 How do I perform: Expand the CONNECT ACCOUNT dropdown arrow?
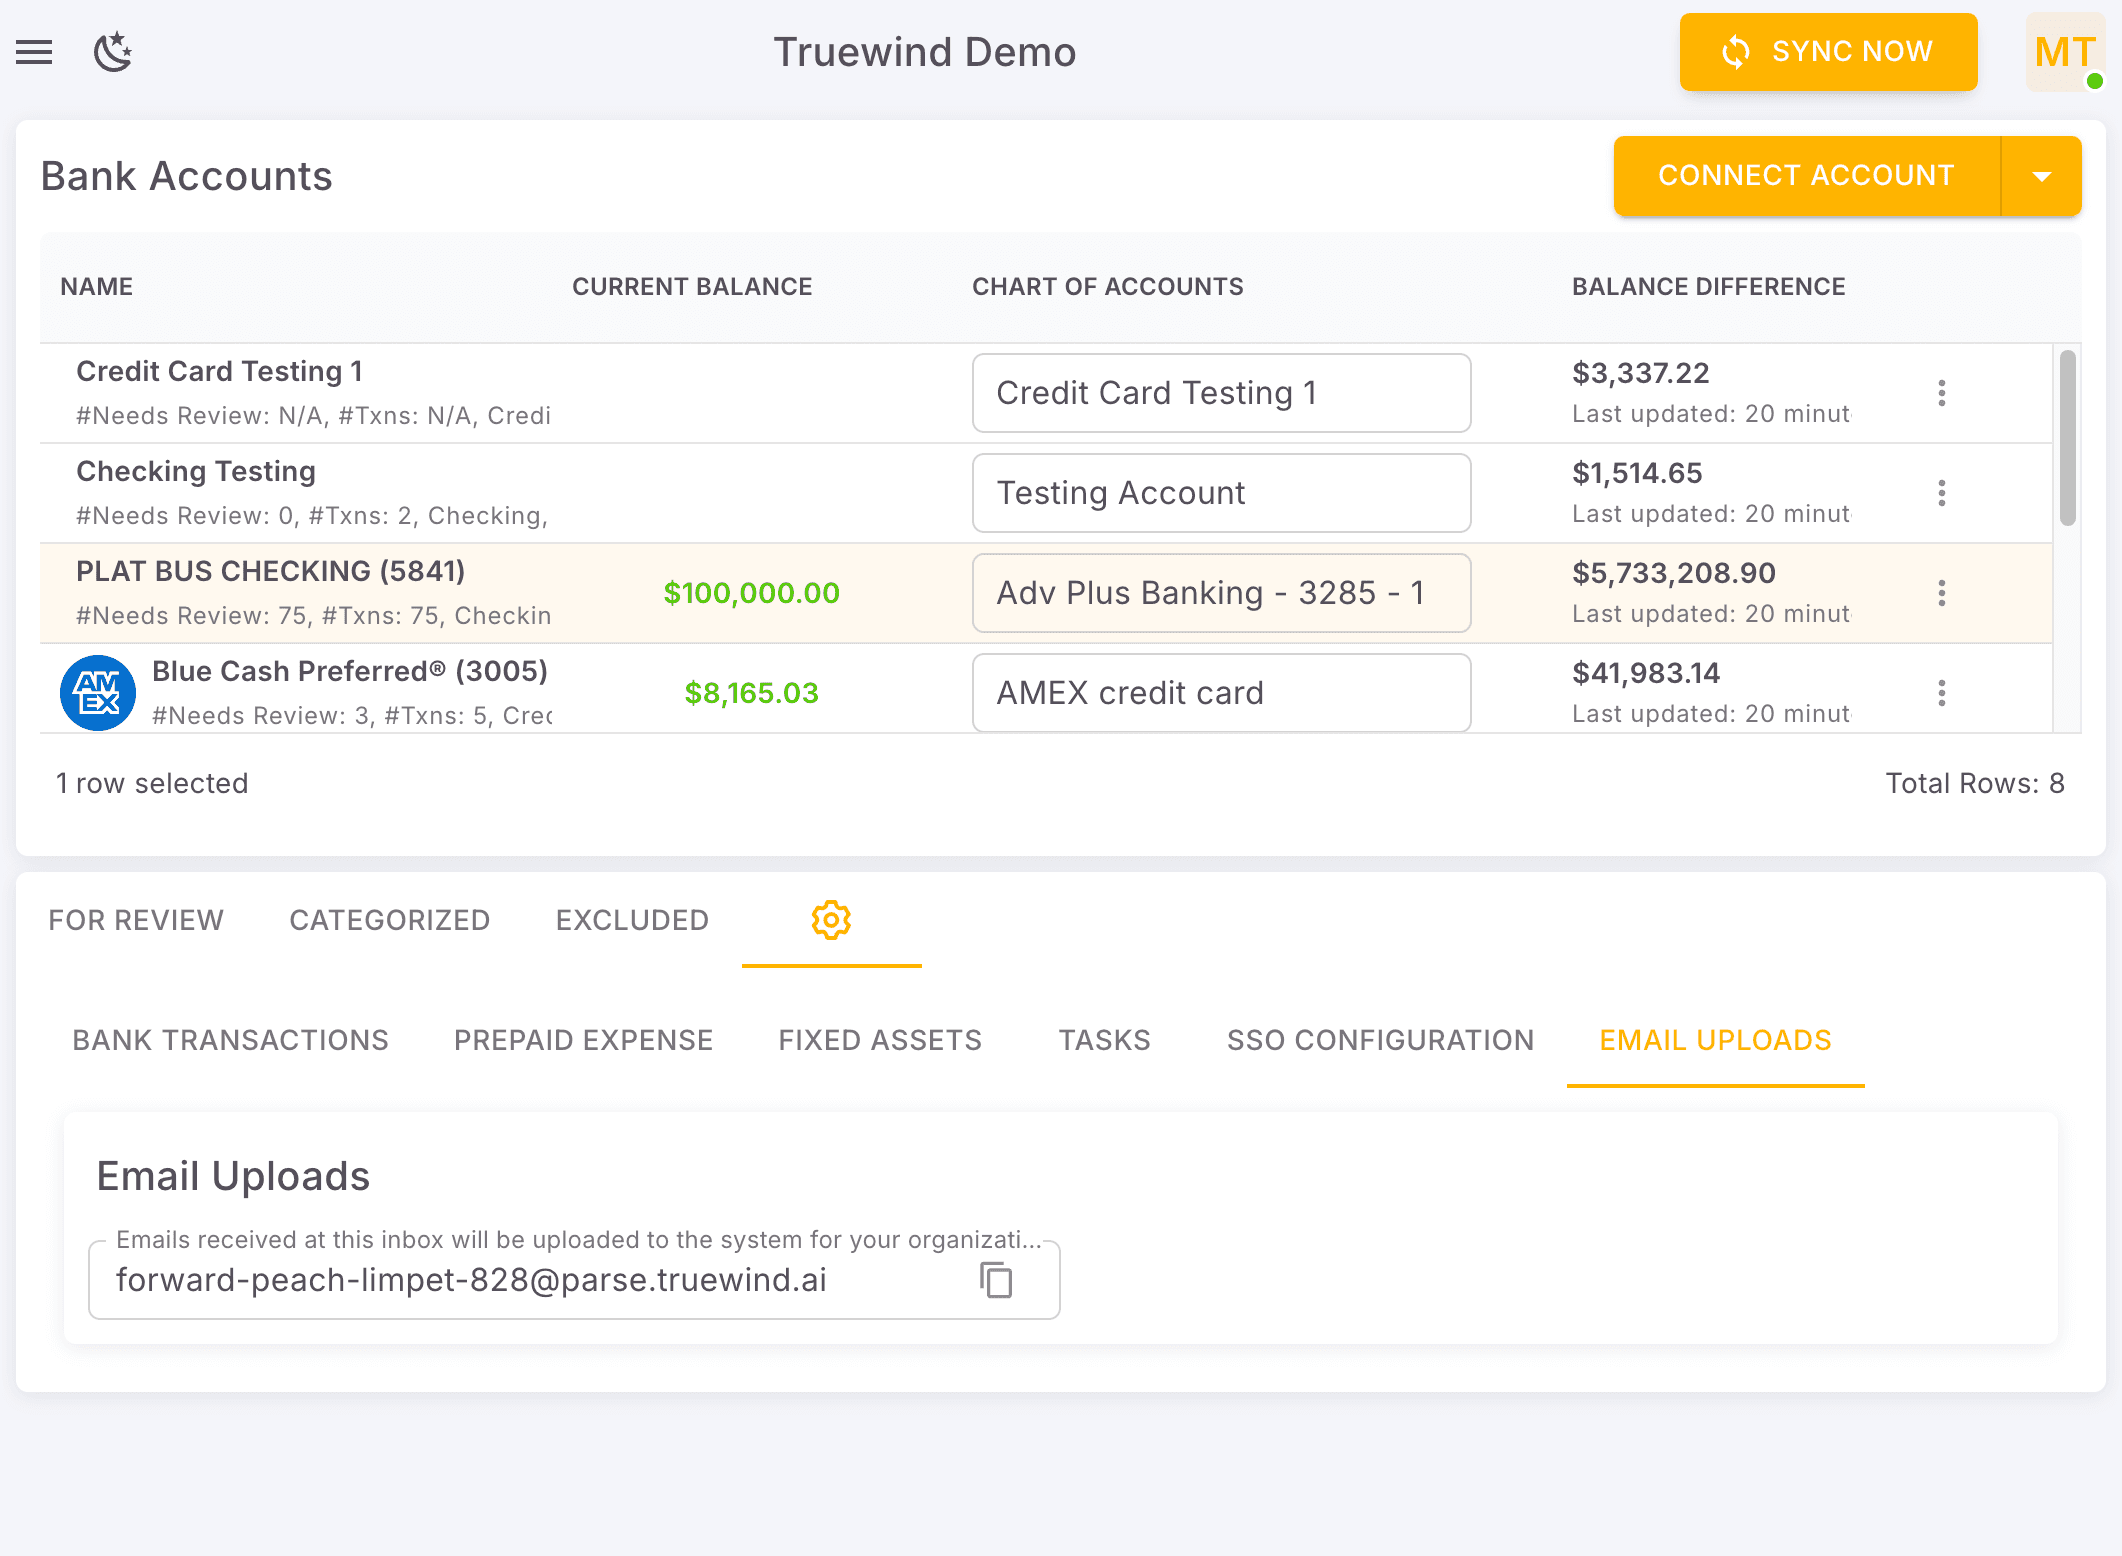click(2041, 175)
